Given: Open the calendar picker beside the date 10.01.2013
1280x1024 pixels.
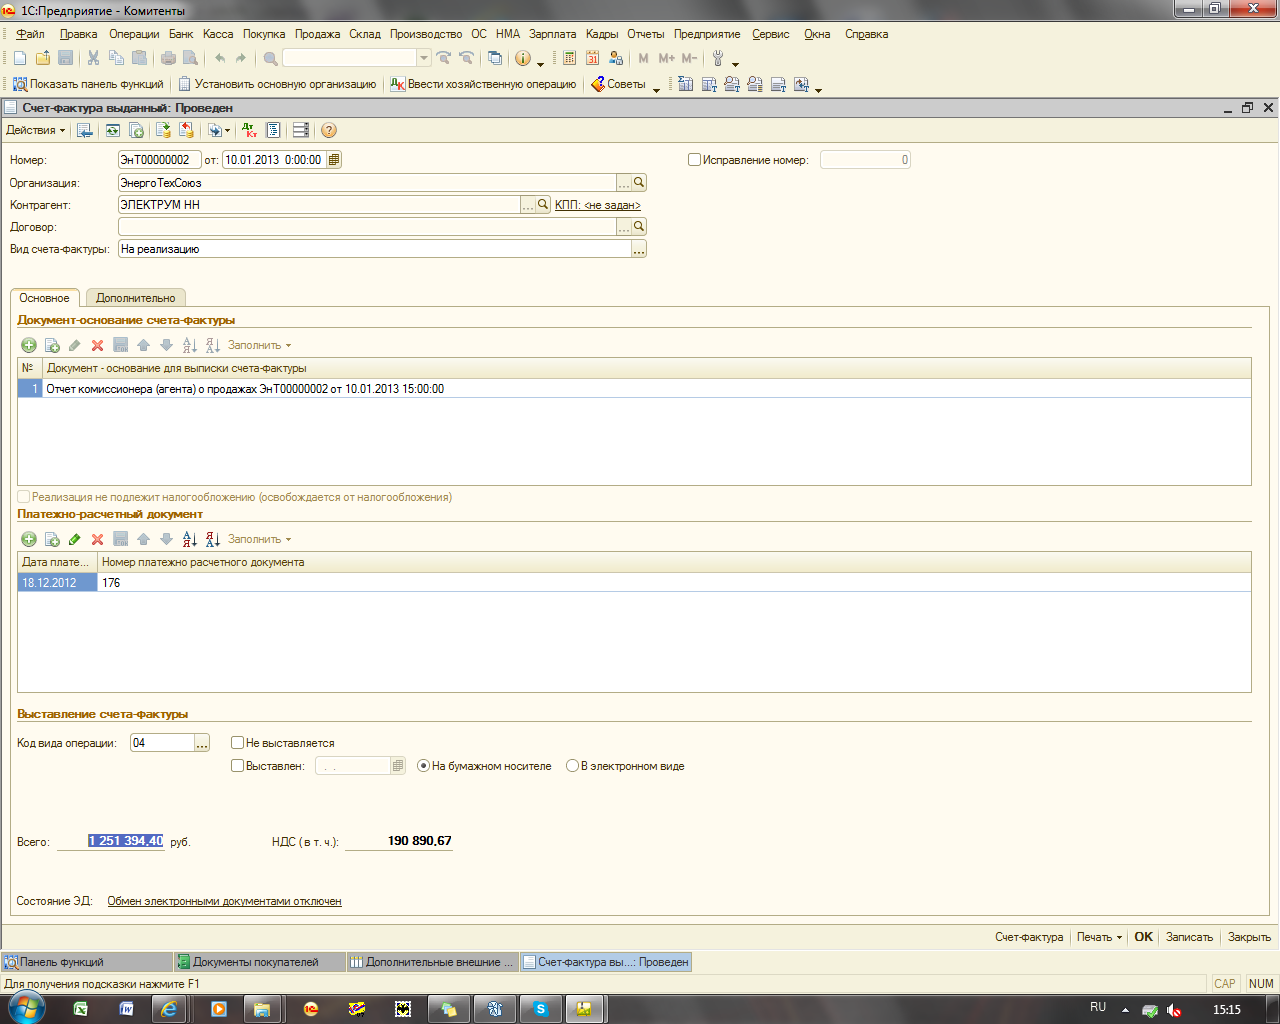Looking at the screenshot, I should point(334,160).
